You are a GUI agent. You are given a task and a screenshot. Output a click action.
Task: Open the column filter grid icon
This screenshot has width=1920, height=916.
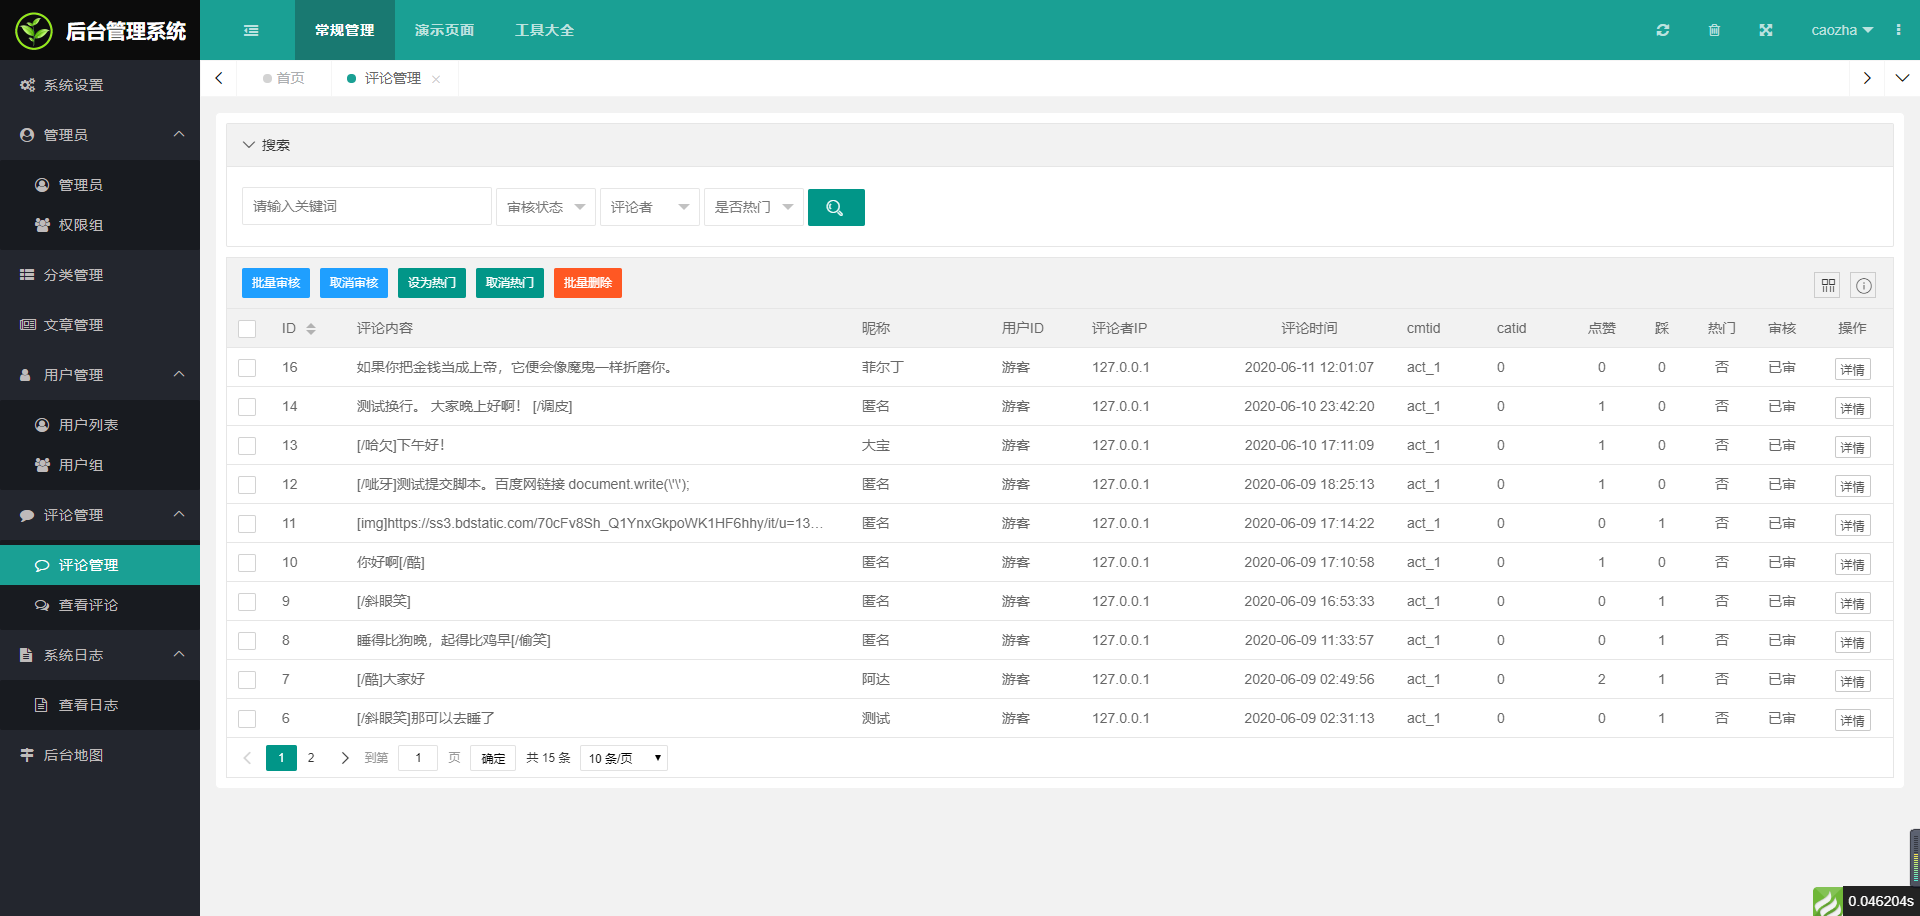pos(1828,285)
